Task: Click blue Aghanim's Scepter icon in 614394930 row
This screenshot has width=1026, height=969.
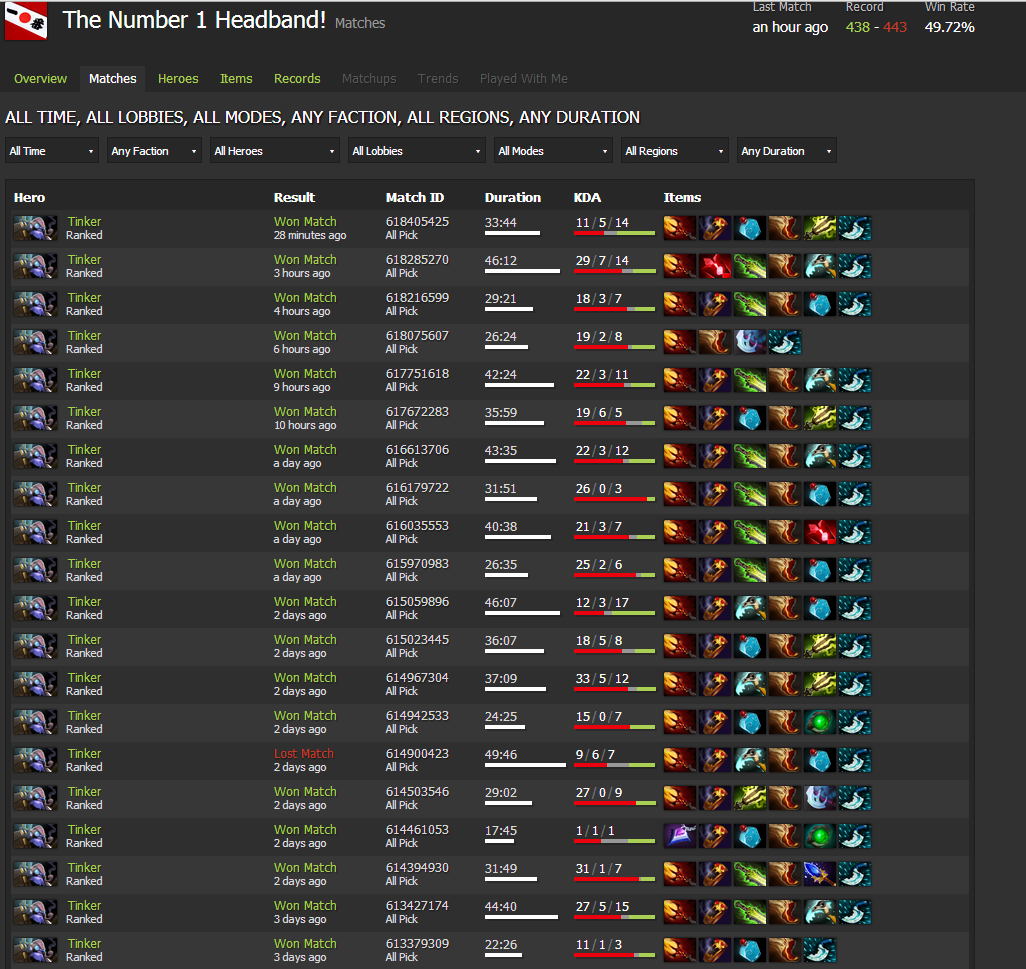Action: pyautogui.click(x=820, y=874)
